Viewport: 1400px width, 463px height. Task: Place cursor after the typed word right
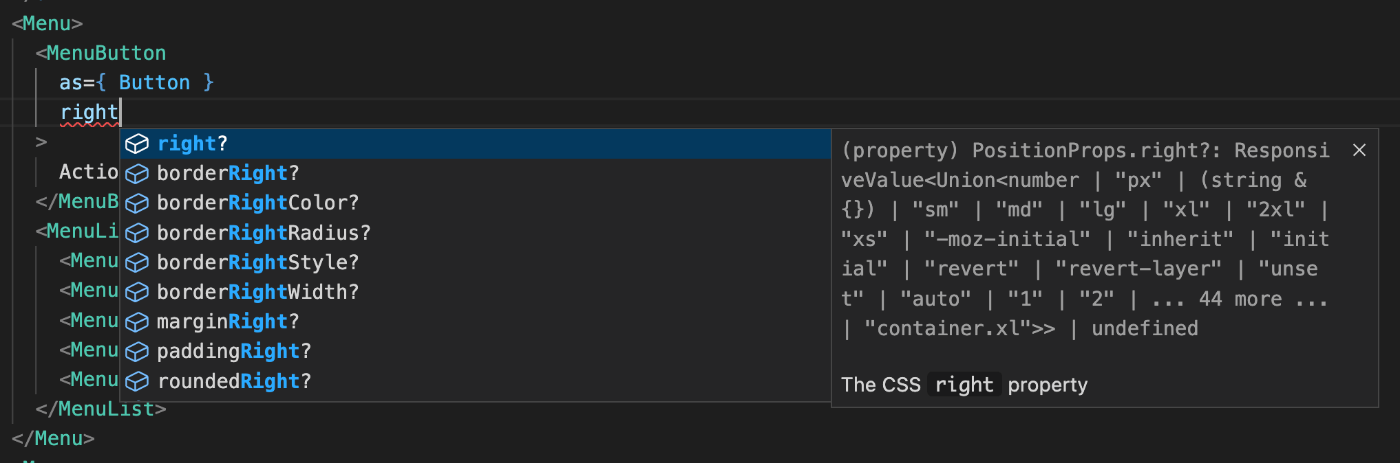[120, 112]
